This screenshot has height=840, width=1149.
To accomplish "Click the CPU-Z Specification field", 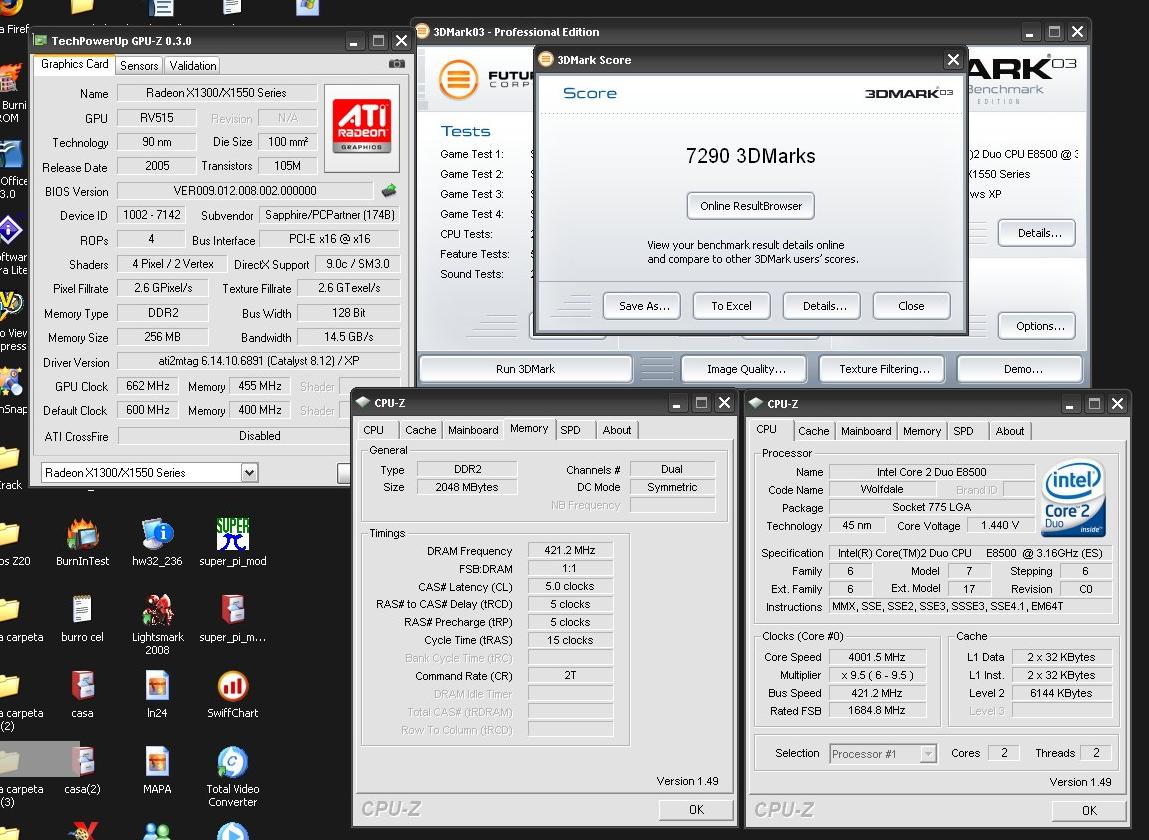I will (969, 553).
